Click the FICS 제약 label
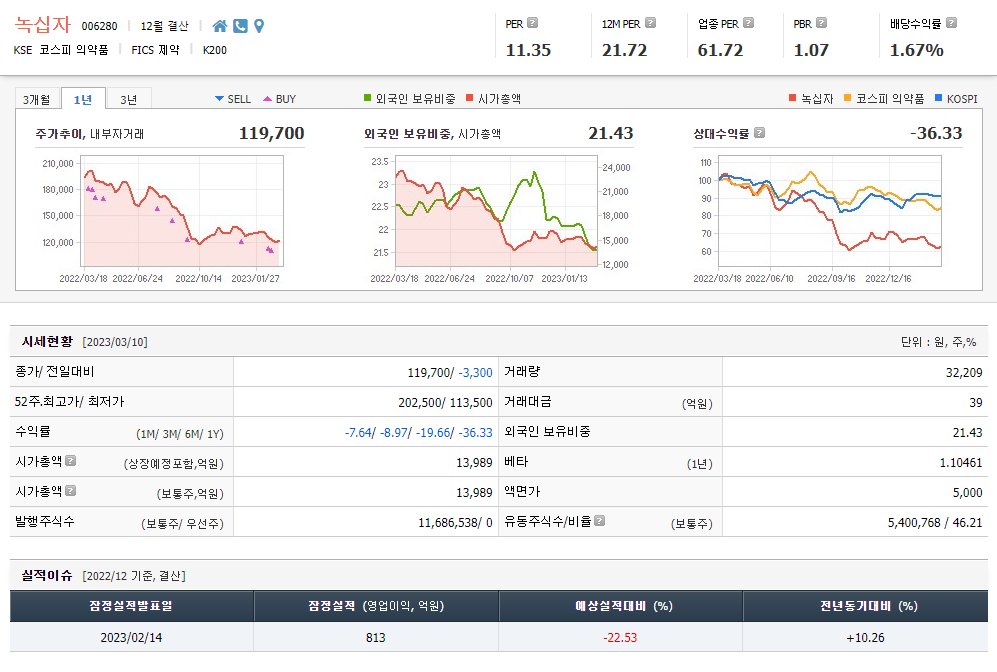Viewport: 997px width, 672px height. [x=155, y=50]
